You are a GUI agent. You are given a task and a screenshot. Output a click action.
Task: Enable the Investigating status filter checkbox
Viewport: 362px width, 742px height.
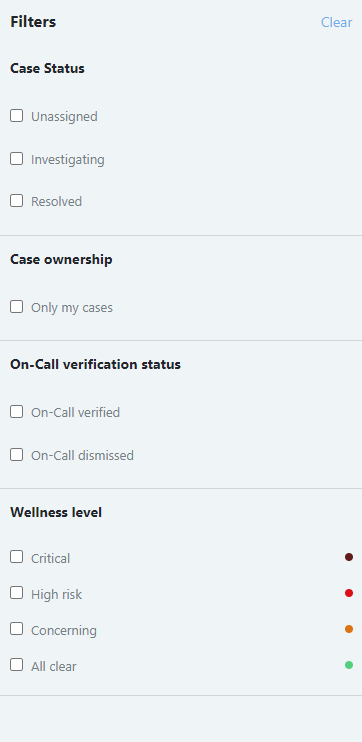17,159
